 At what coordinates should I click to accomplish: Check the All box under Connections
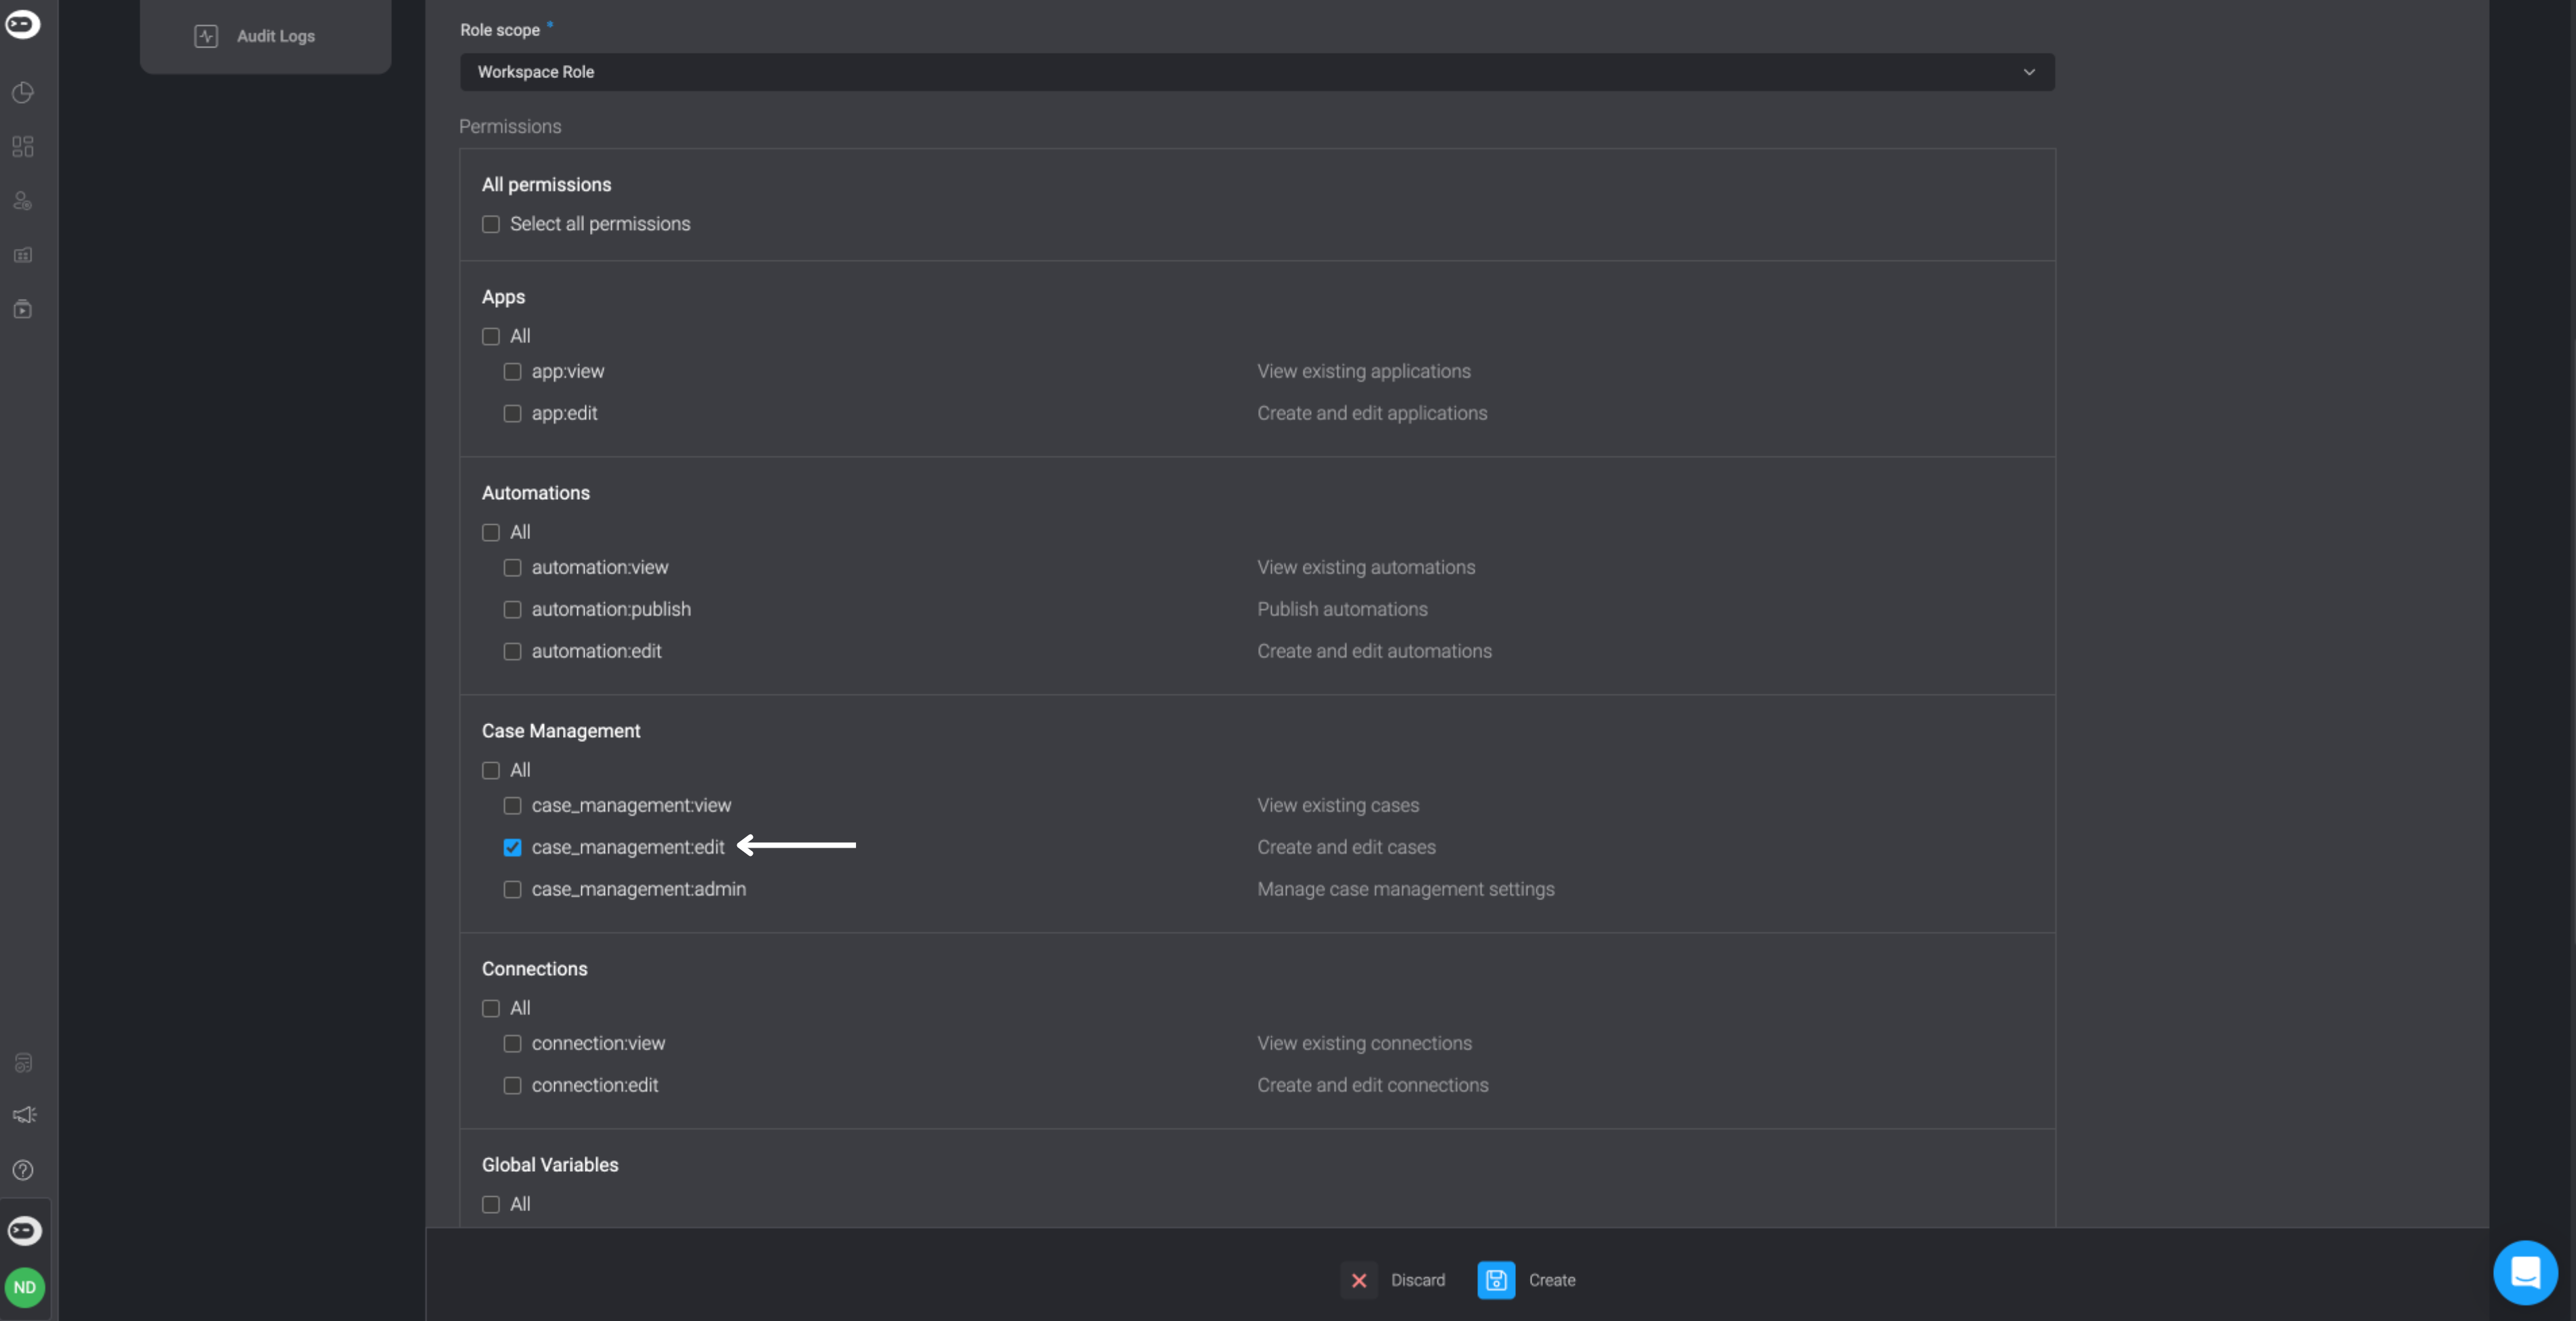coord(491,1008)
